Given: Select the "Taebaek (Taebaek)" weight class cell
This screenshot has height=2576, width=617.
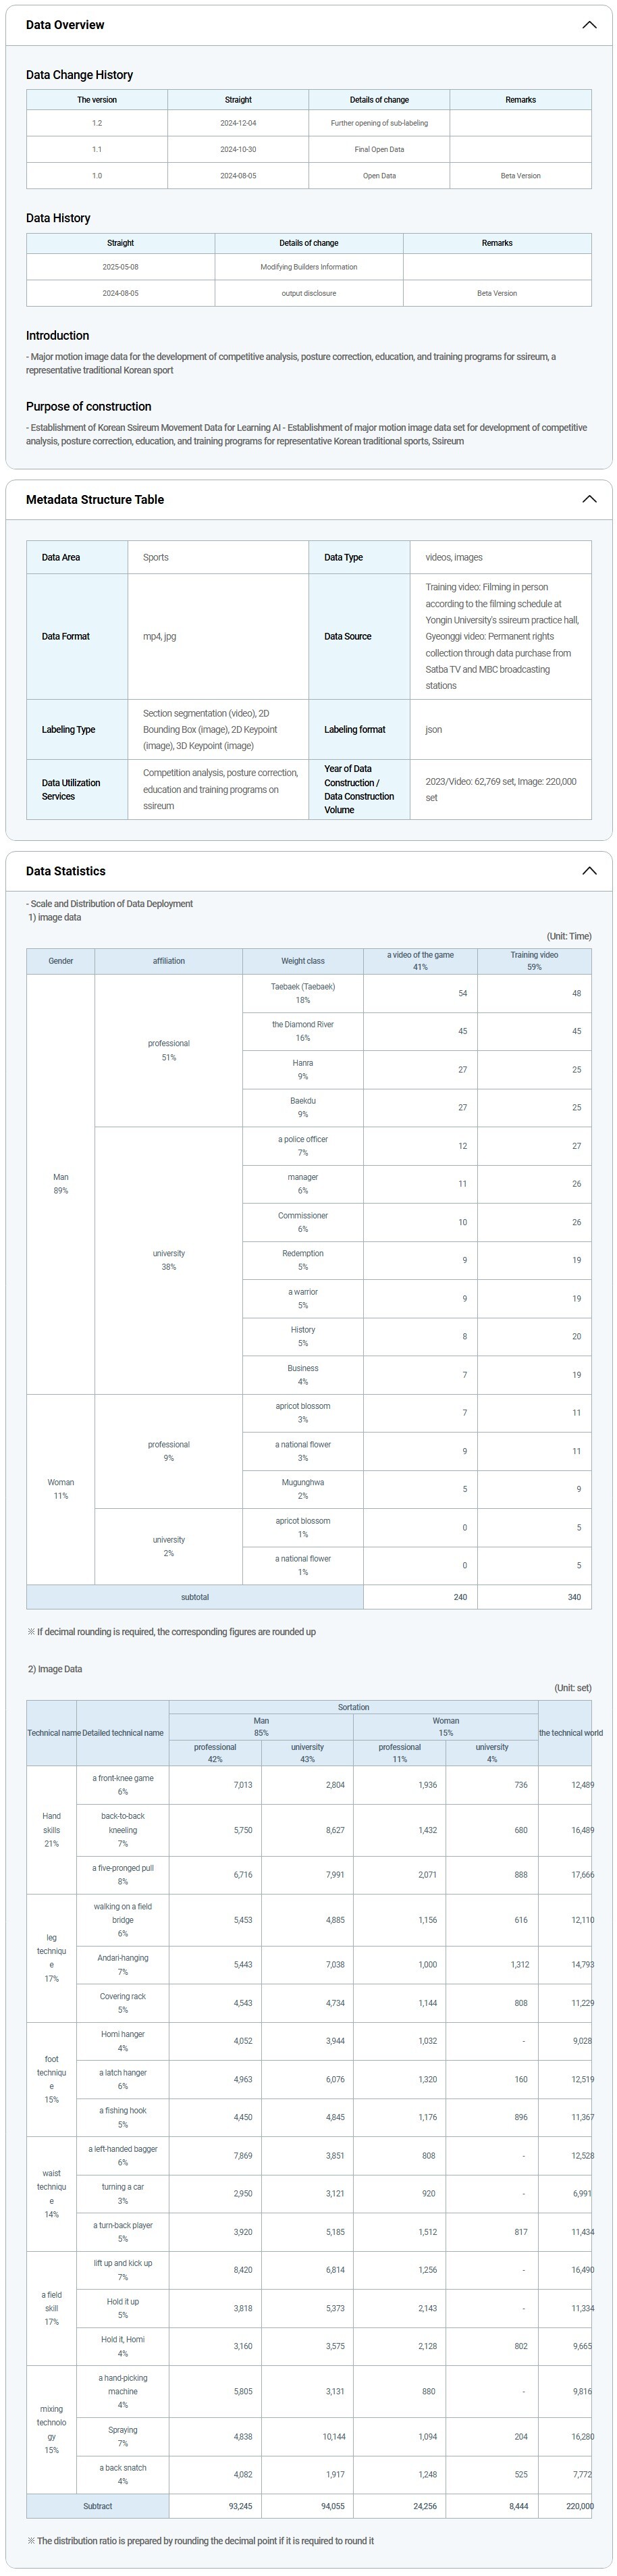Looking at the screenshot, I should click(302, 993).
